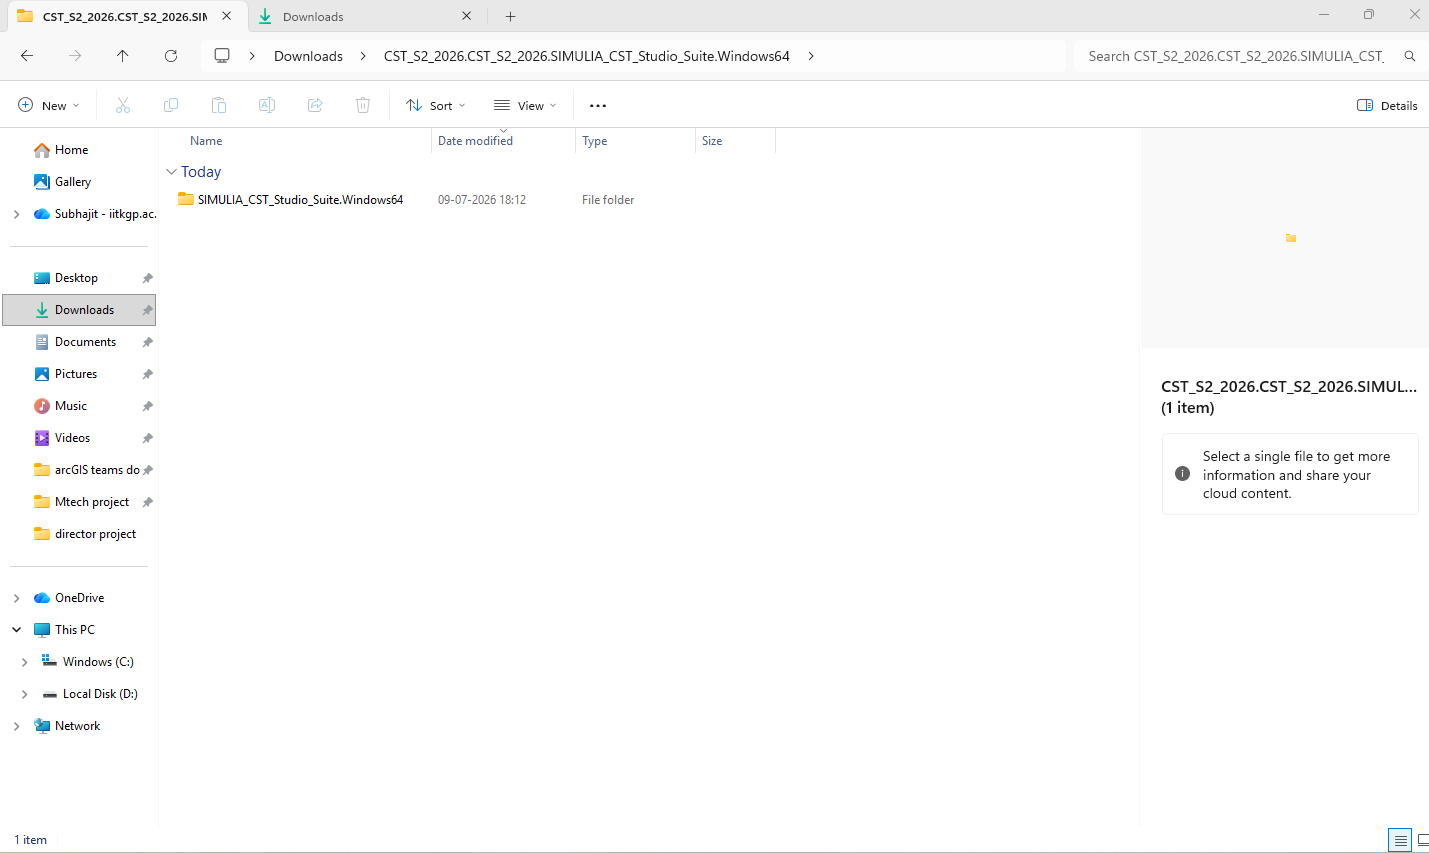
Task: Minimize the File Explorer window
Action: point(1324,15)
